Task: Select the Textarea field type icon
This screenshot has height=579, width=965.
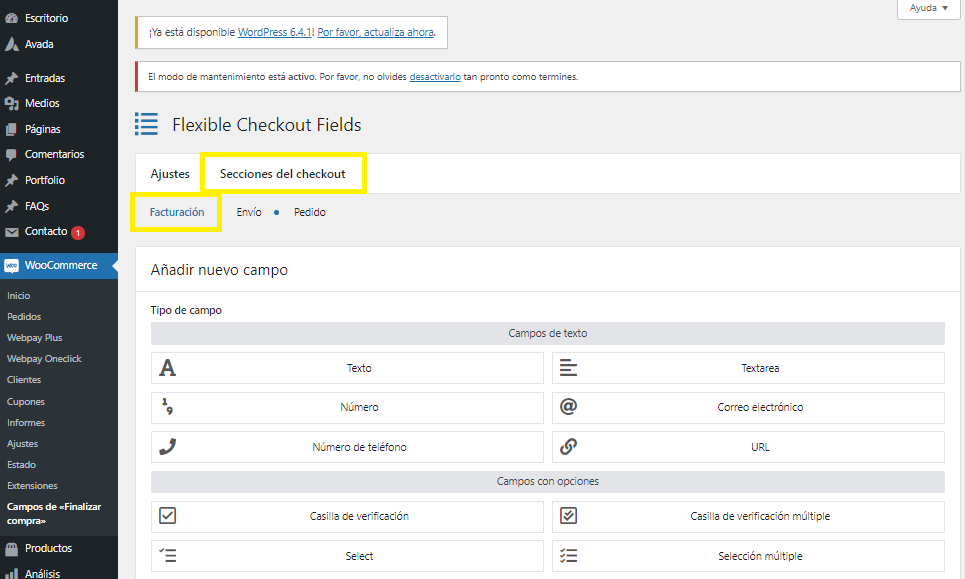Action: pyautogui.click(x=568, y=368)
